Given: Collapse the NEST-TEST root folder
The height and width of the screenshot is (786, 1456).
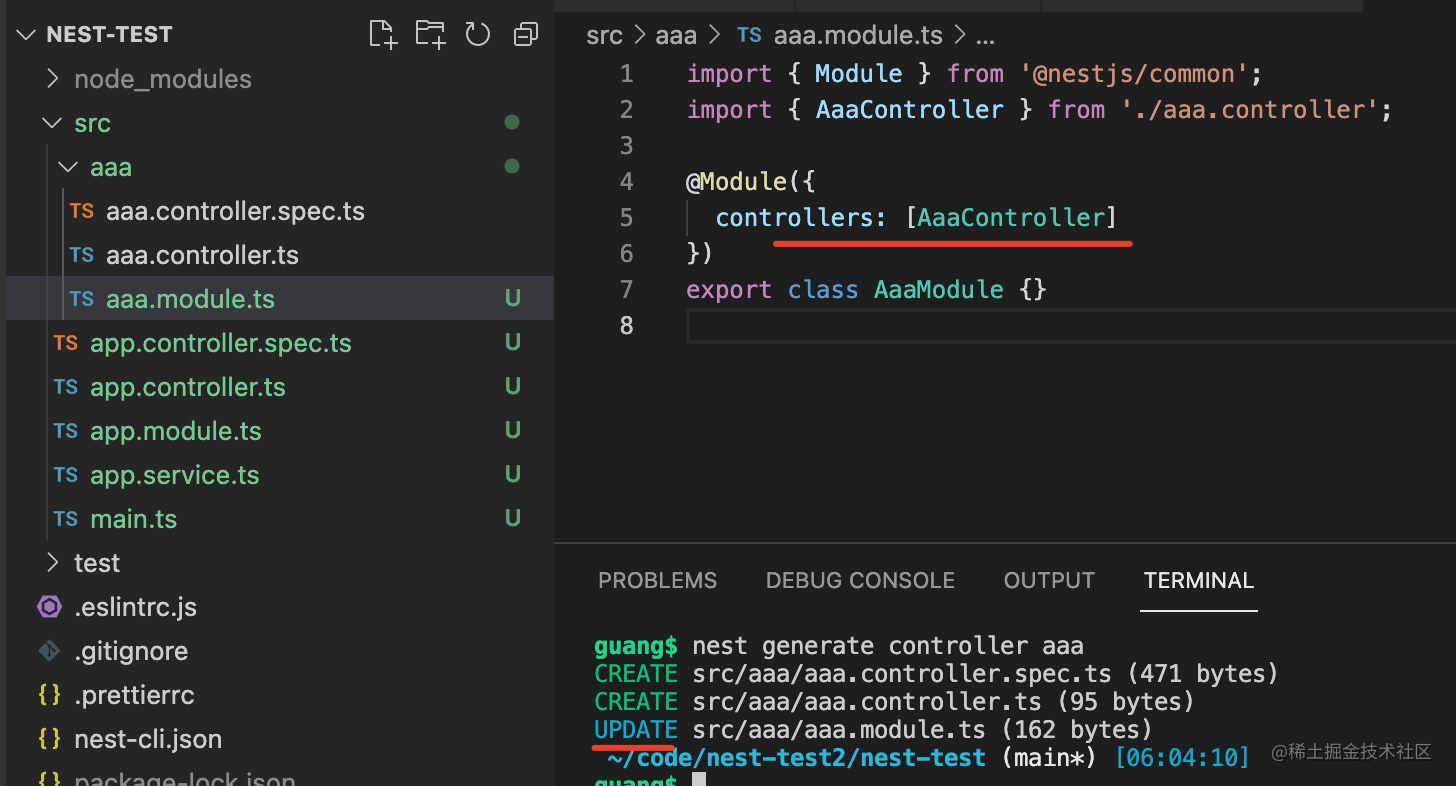Looking at the screenshot, I should click(26, 35).
